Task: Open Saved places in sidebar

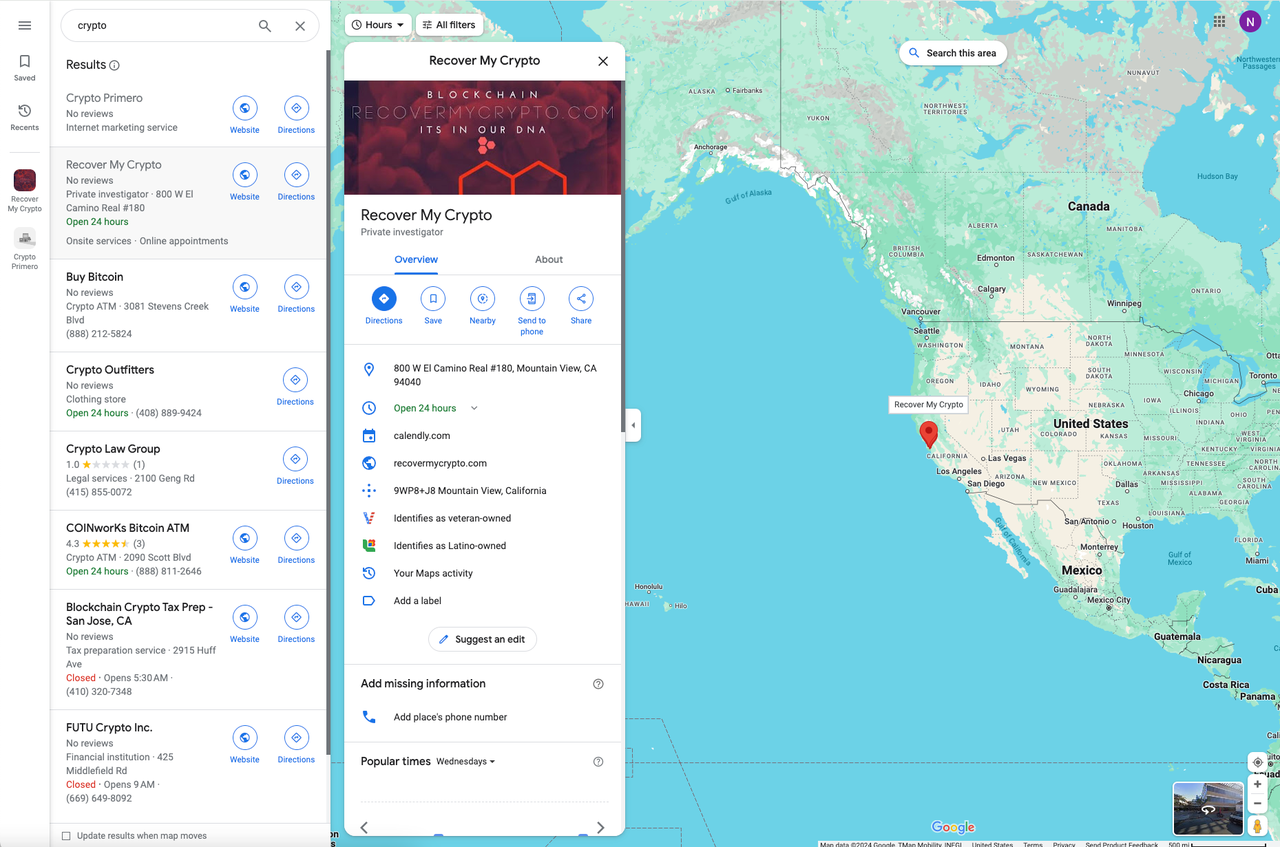Action: point(25,68)
